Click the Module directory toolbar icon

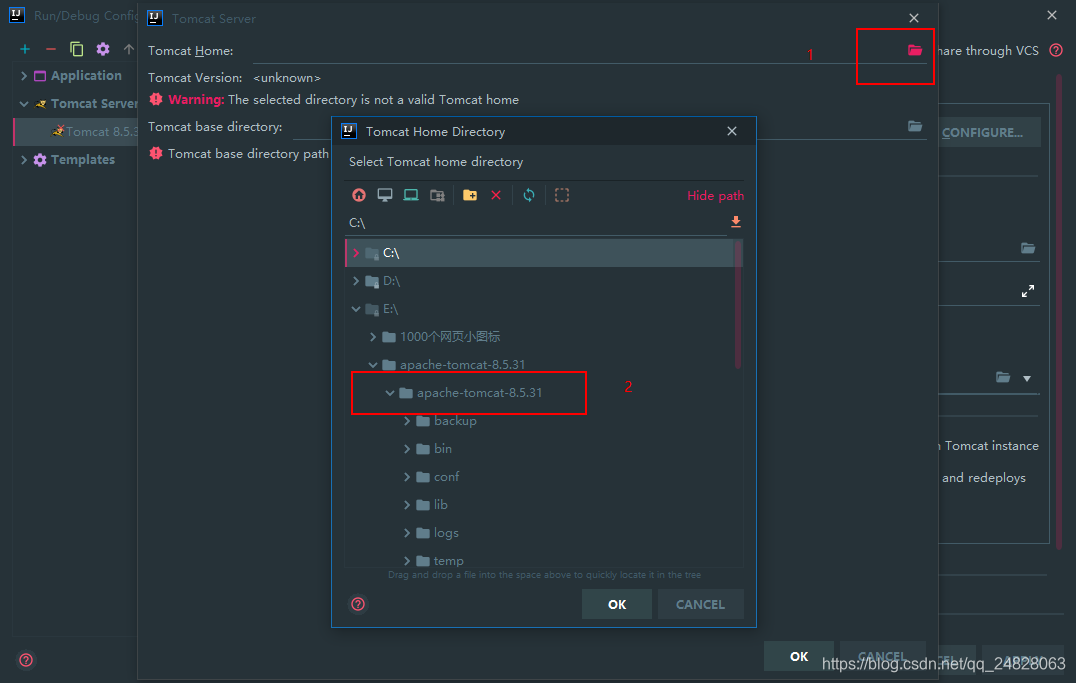[437, 195]
